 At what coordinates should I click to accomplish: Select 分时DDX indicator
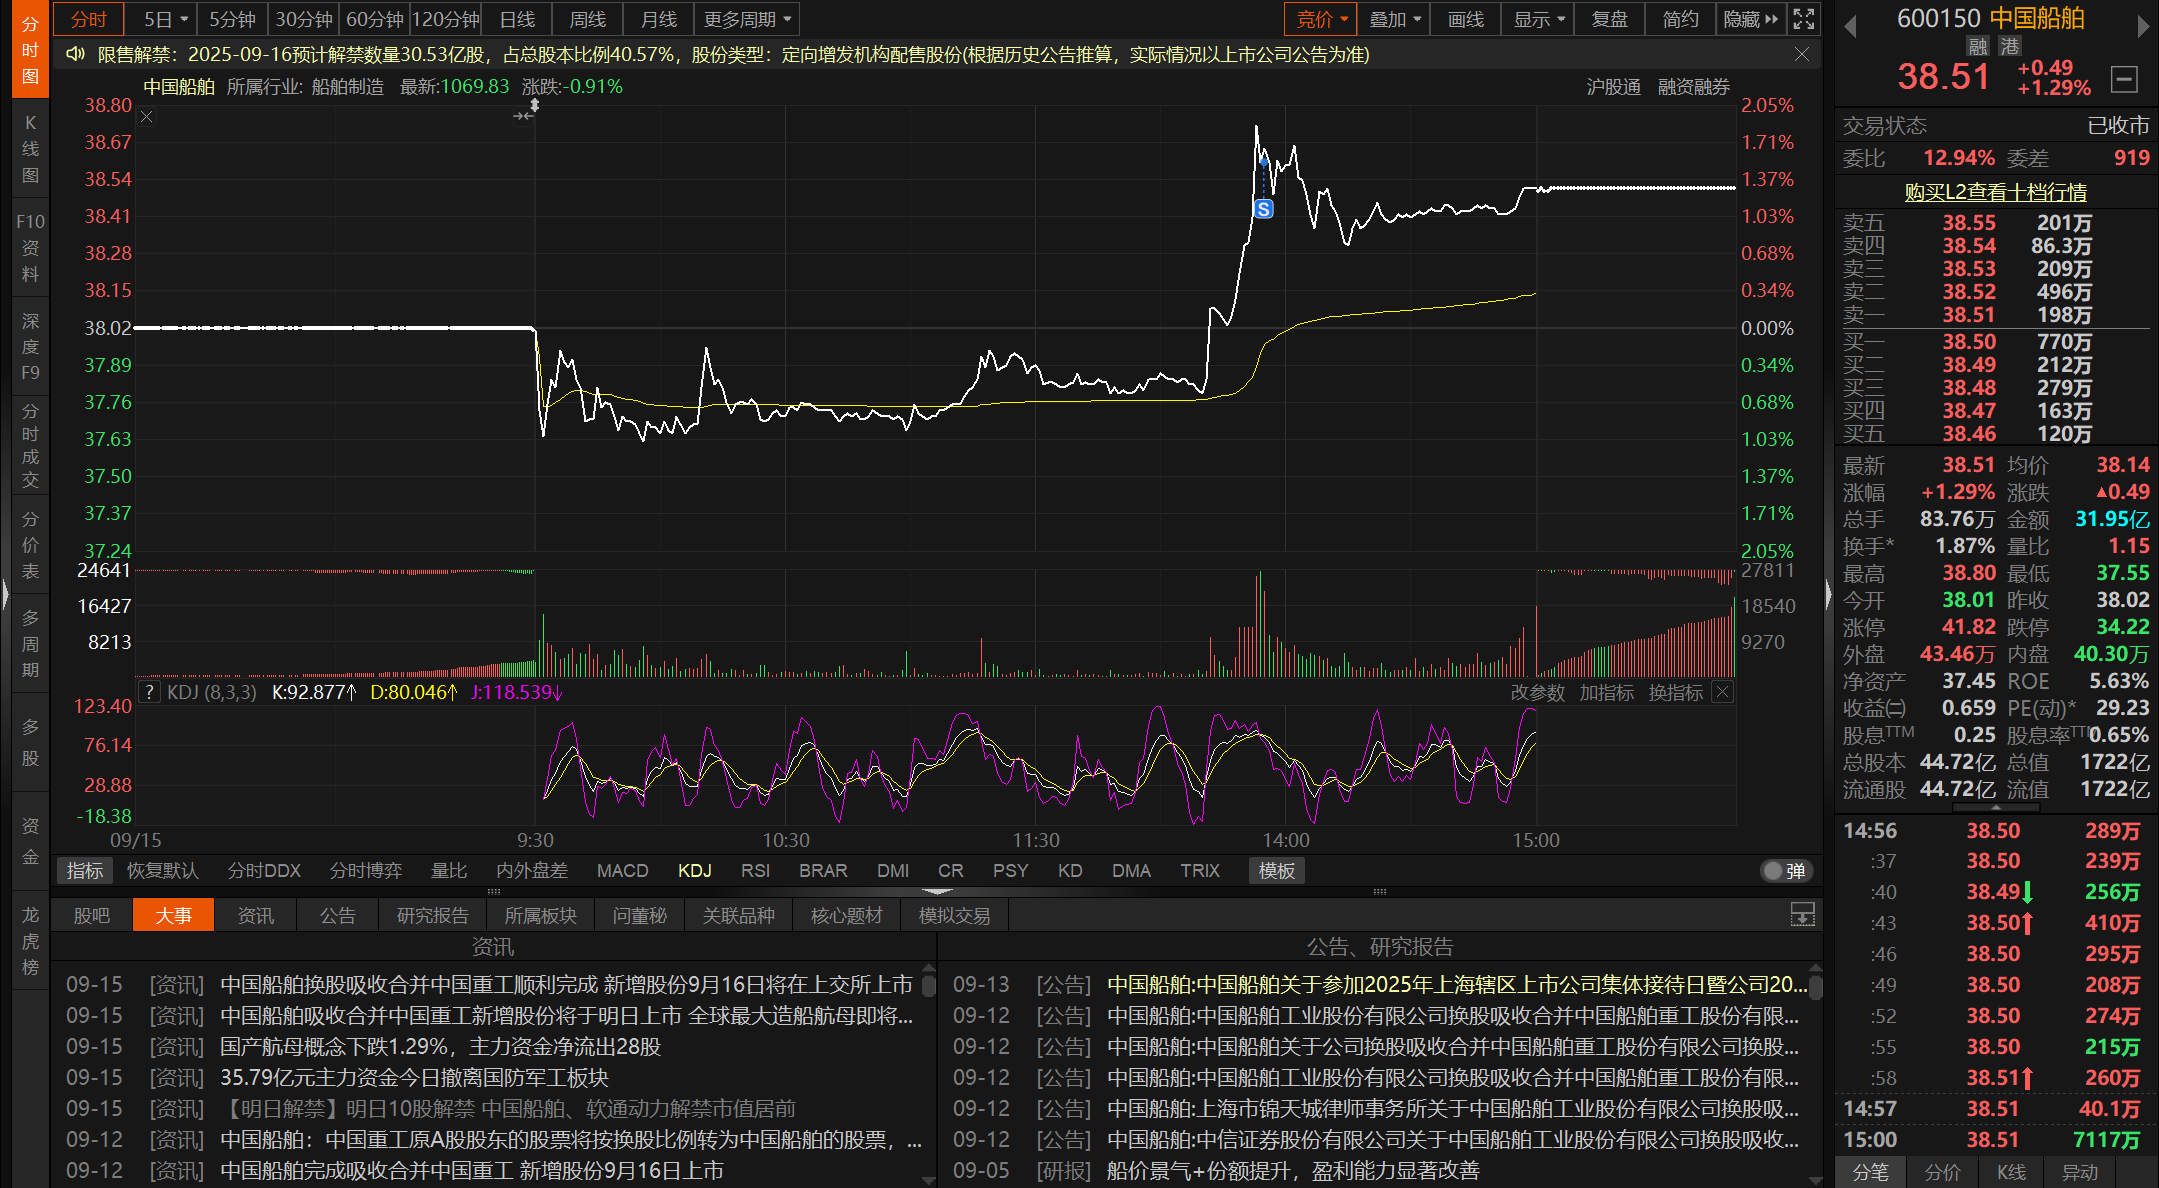click(264, 871)
